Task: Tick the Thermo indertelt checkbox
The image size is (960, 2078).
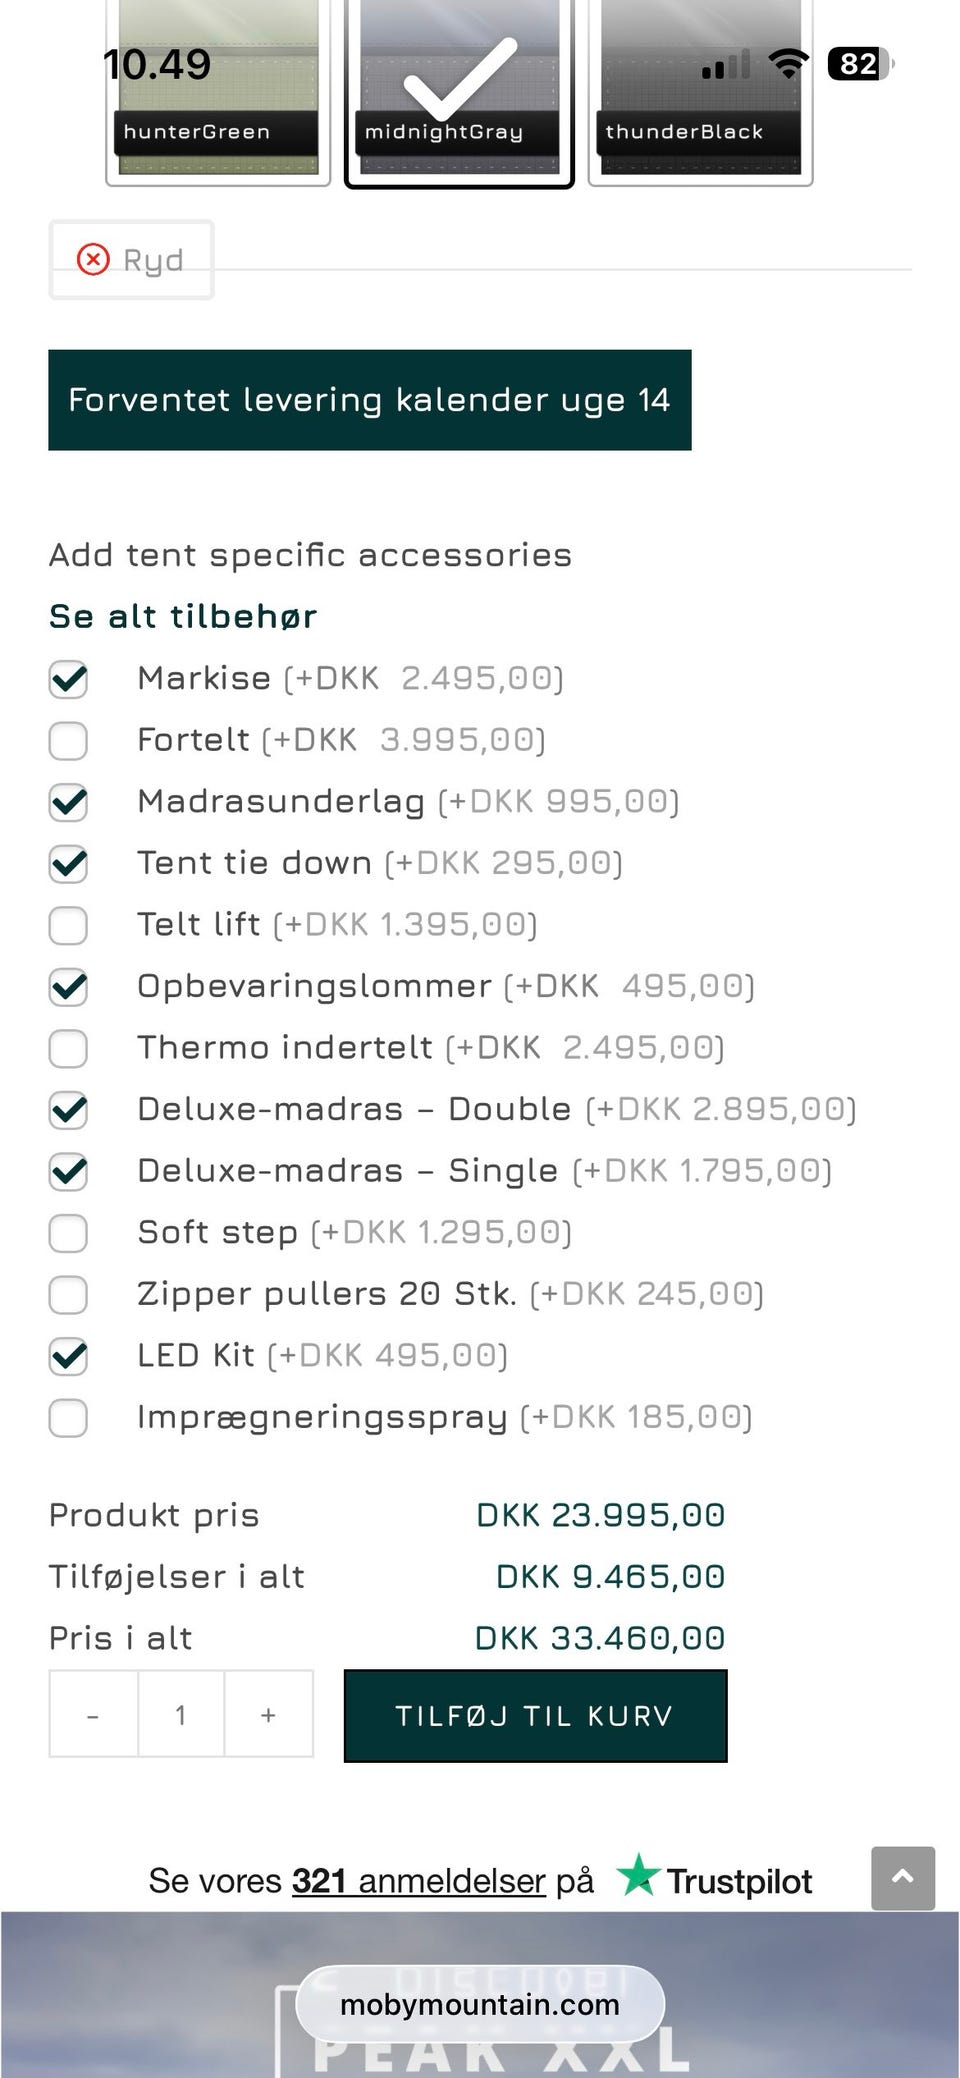Action: tap(68, 1048)
